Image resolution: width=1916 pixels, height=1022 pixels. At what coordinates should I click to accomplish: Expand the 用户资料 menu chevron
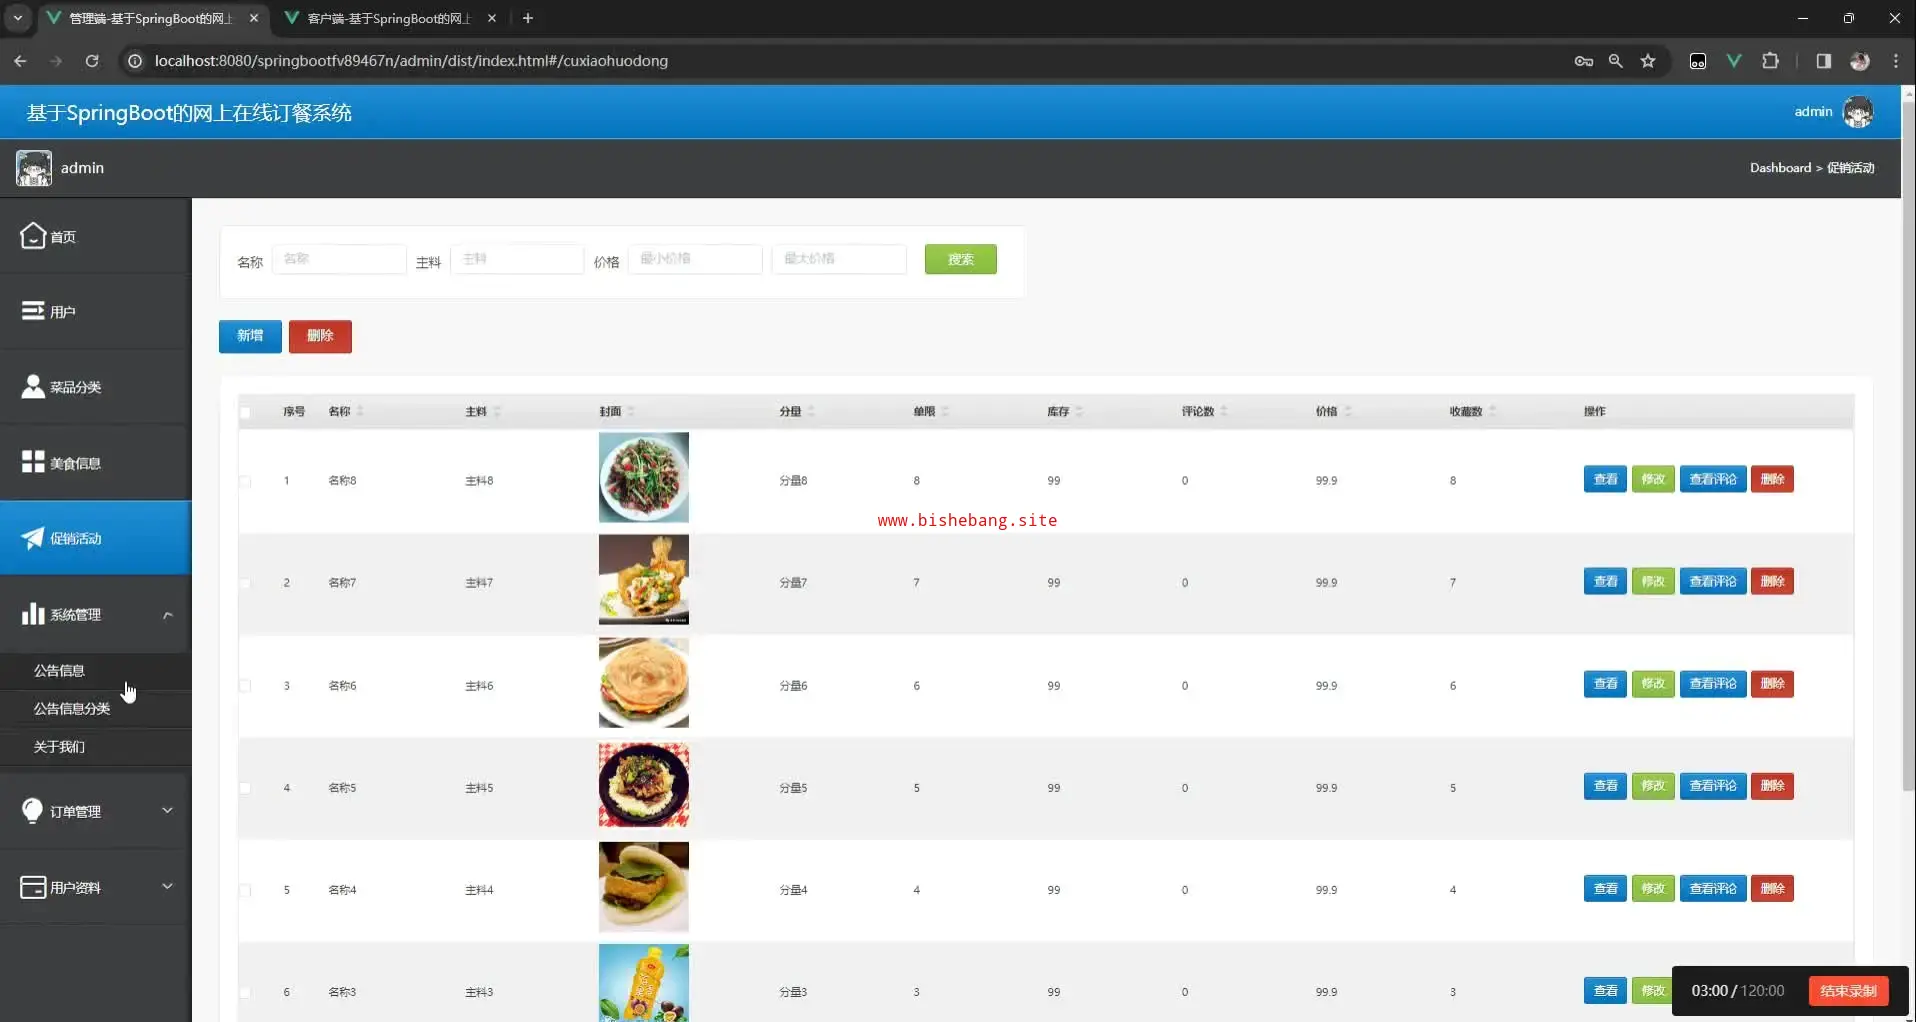pos(168,886)
